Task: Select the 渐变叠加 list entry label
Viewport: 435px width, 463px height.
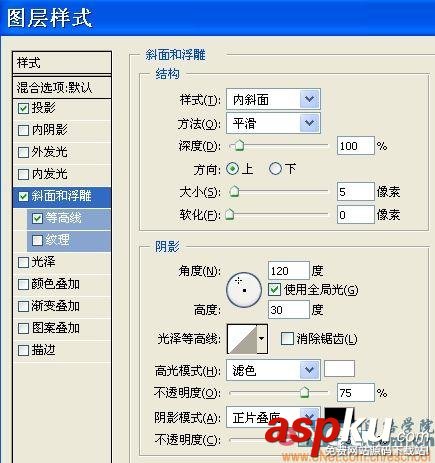Action: 55,306
